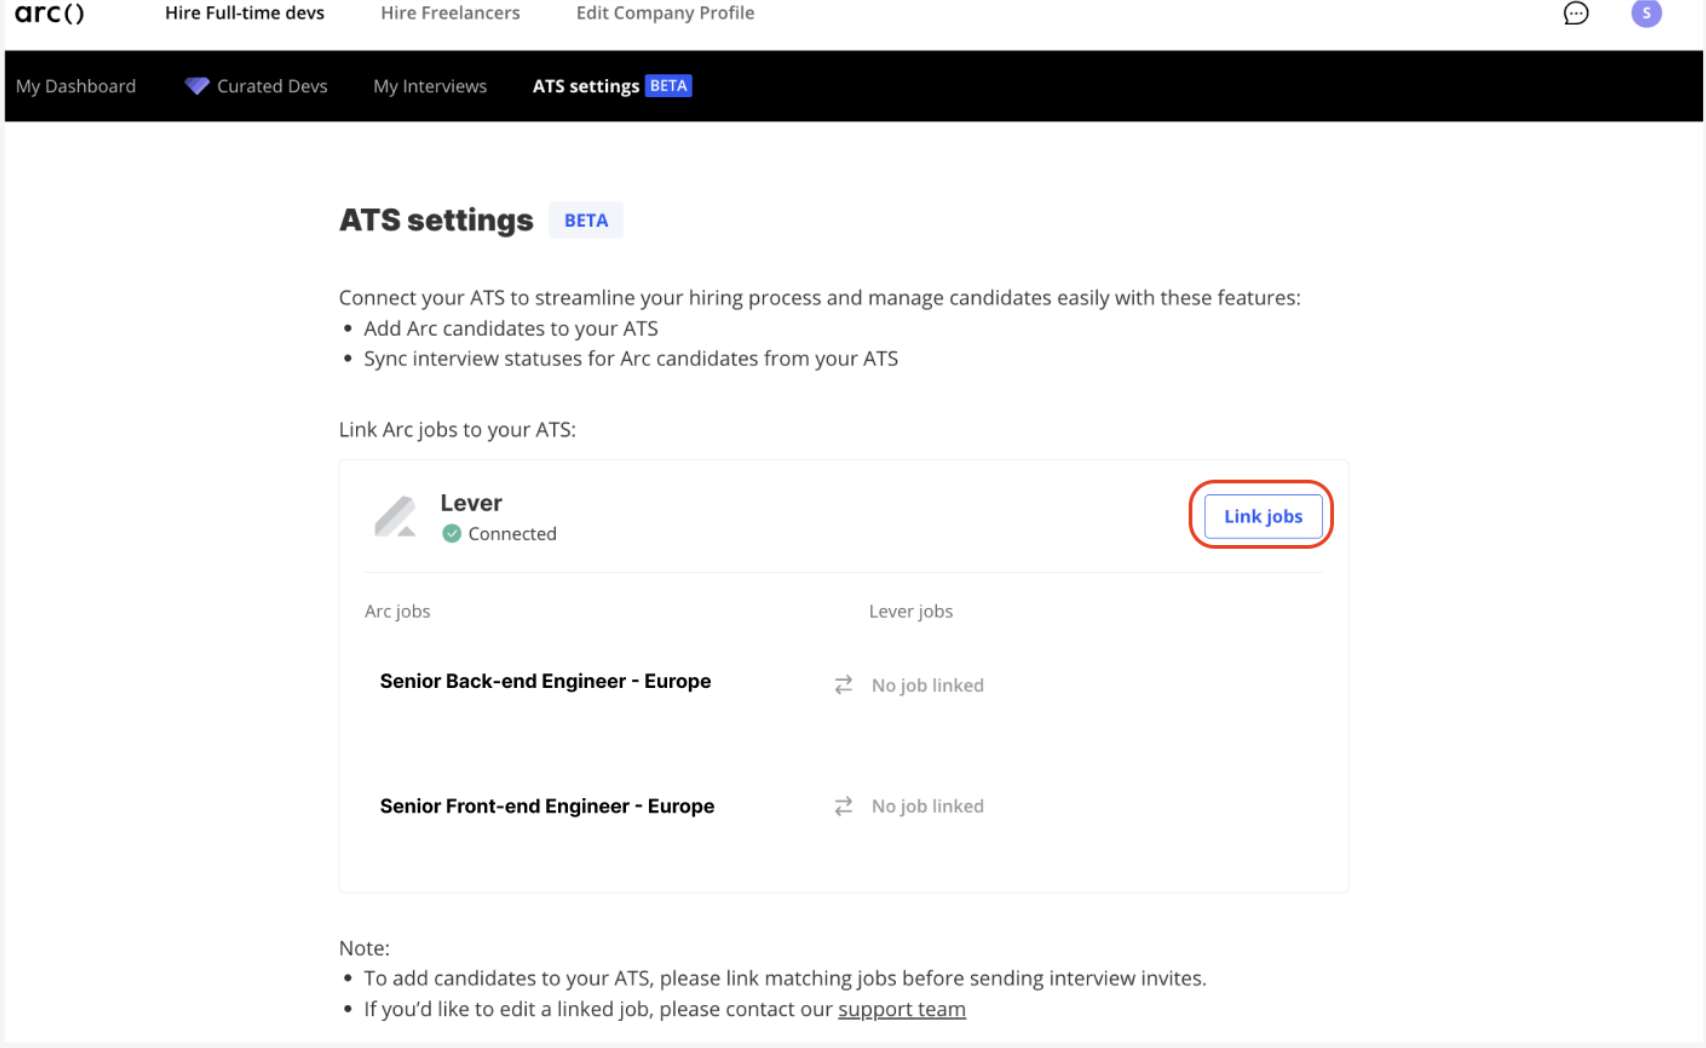
Task: Select the Senior Back-end Engineer - Europe job name
Action: point(545,681)
